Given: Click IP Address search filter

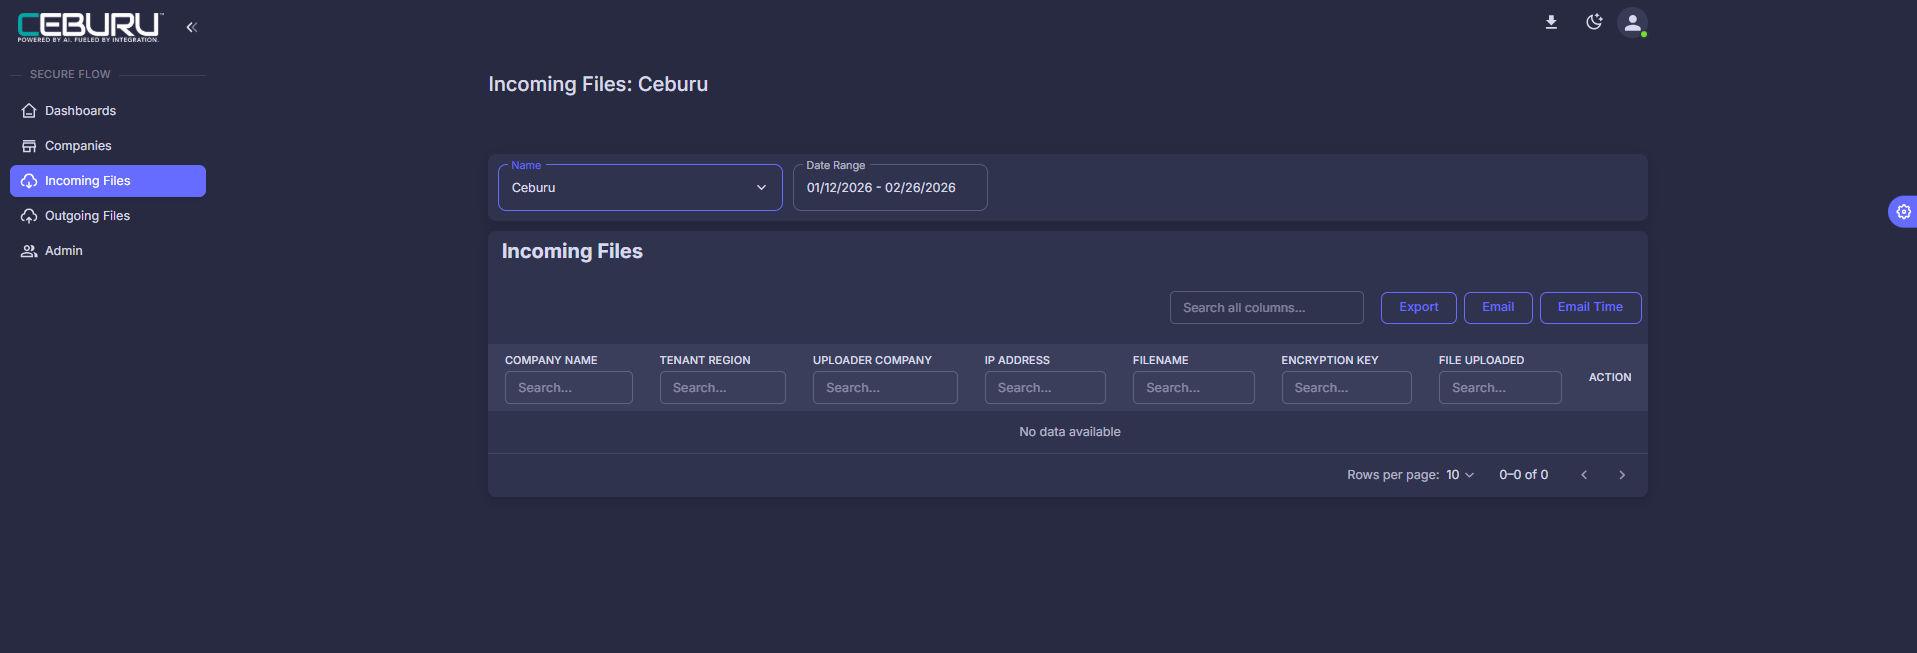Looking at the screenshot, I should [1045, 388].
